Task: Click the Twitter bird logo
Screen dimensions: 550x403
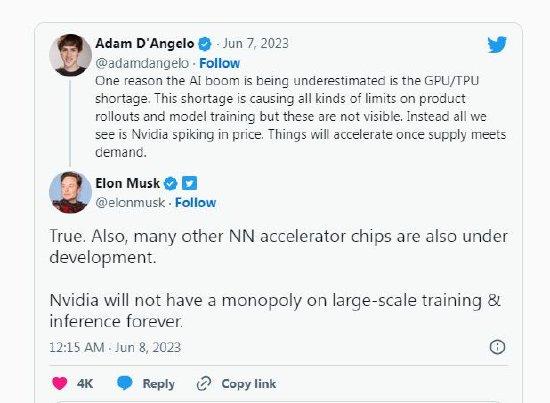Action: 497,44
